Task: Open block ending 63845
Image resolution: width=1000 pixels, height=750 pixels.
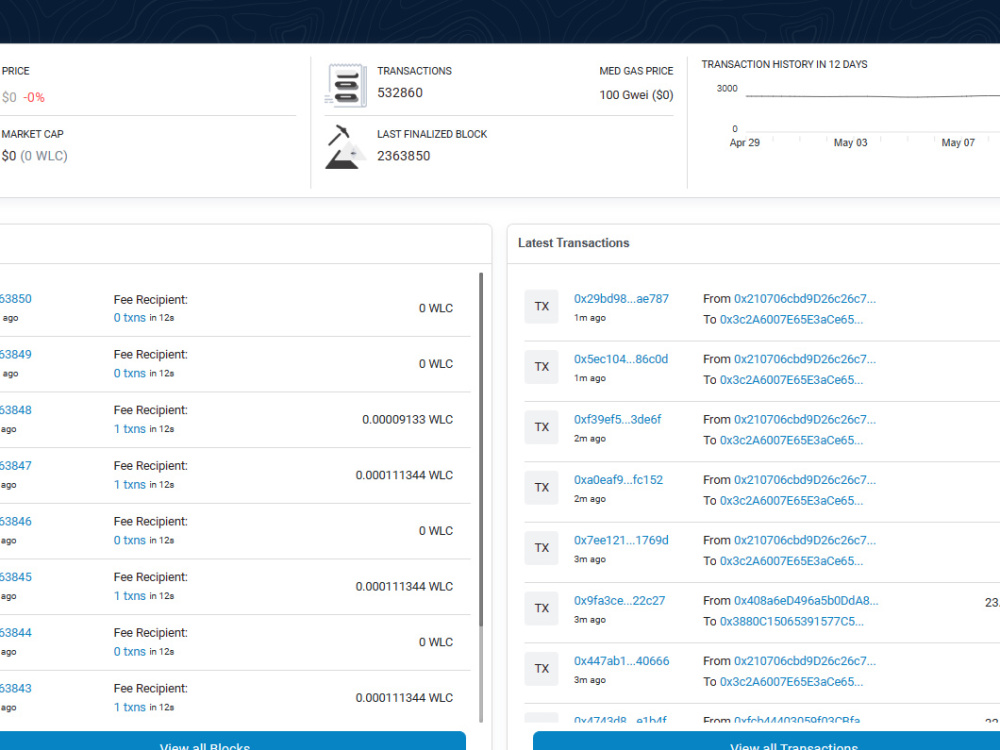Action: [15, 577]
